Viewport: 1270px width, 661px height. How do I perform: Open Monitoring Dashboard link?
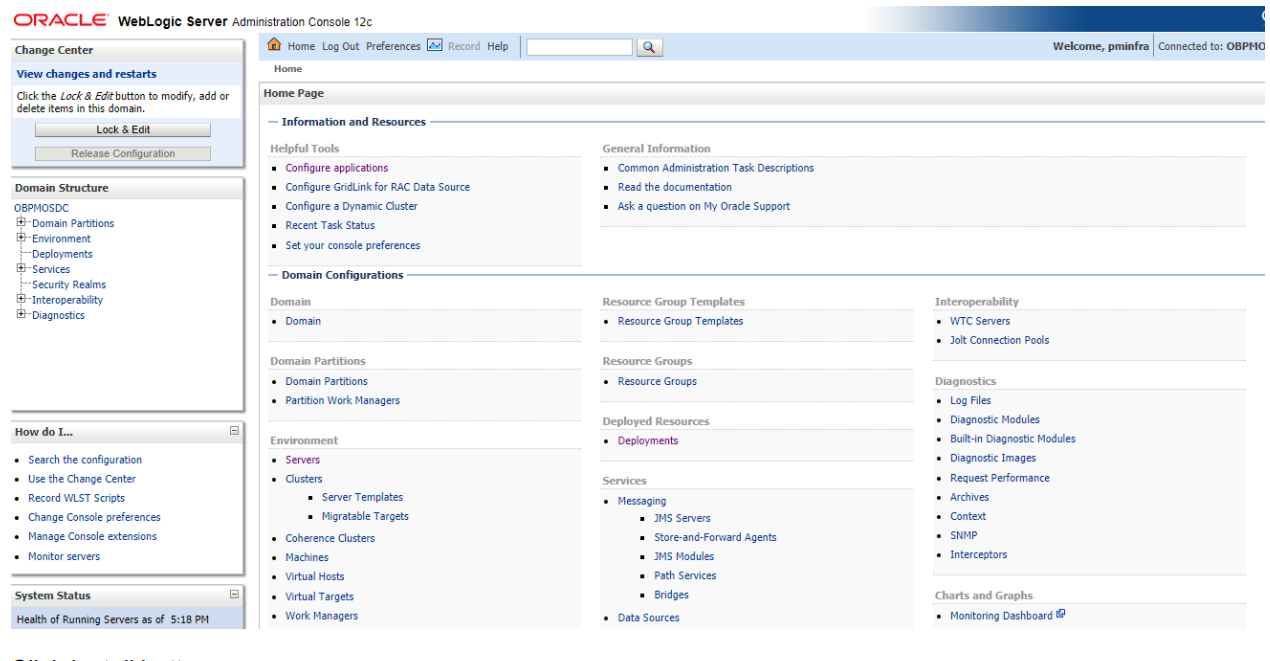click(1001, 616)
